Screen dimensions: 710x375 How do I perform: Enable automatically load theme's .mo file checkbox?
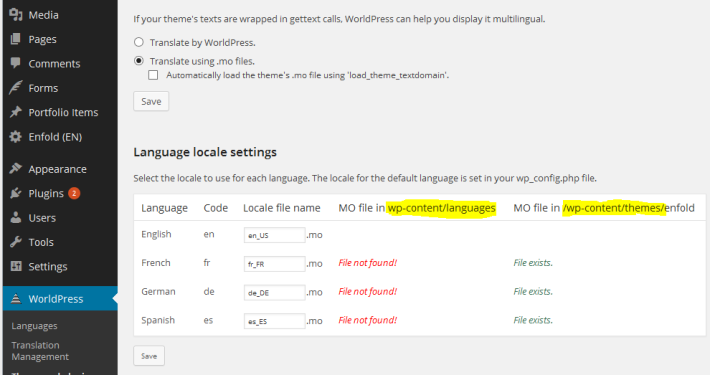click(x=154, y=75)
